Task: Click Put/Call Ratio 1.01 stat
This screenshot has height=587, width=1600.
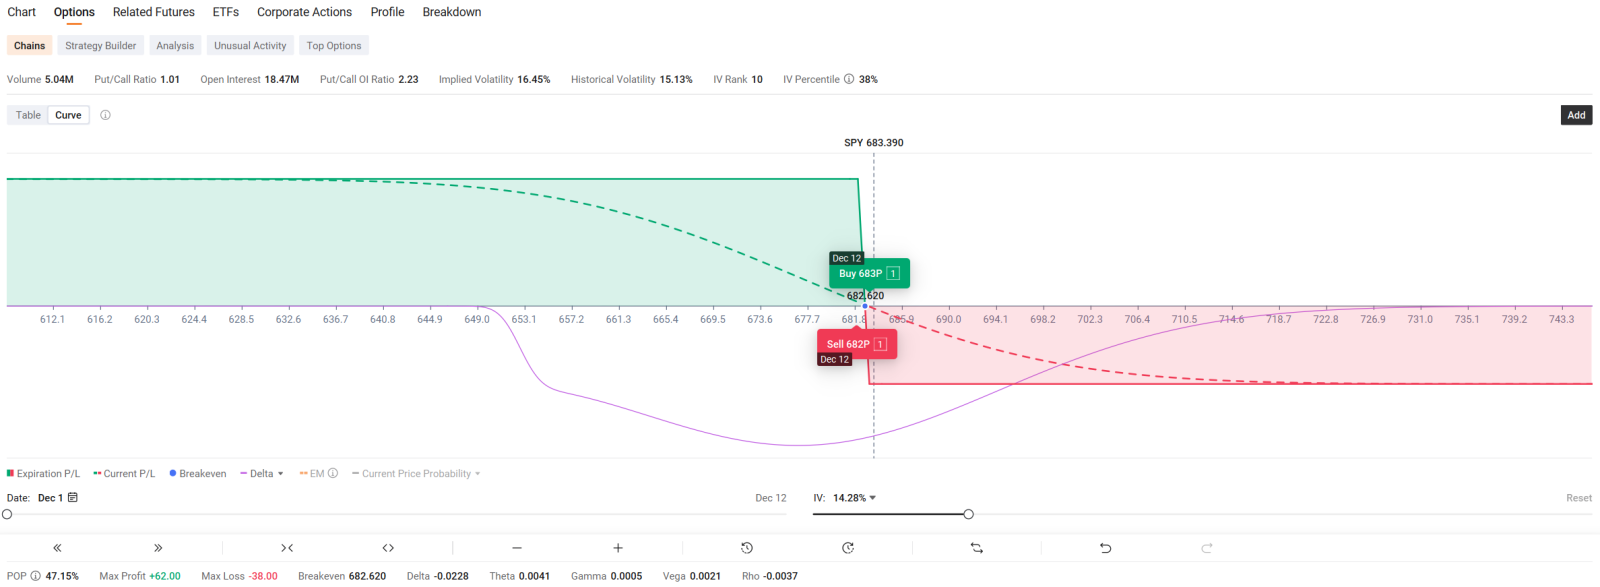Action: point(137,79)
